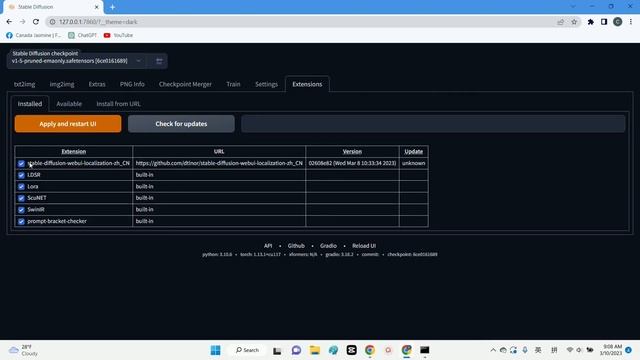Image resolution: width=640 pixels, height=360 pixels.
Task: Open the CapCut icon on taskbar
Action: click(x=351, y=350)
